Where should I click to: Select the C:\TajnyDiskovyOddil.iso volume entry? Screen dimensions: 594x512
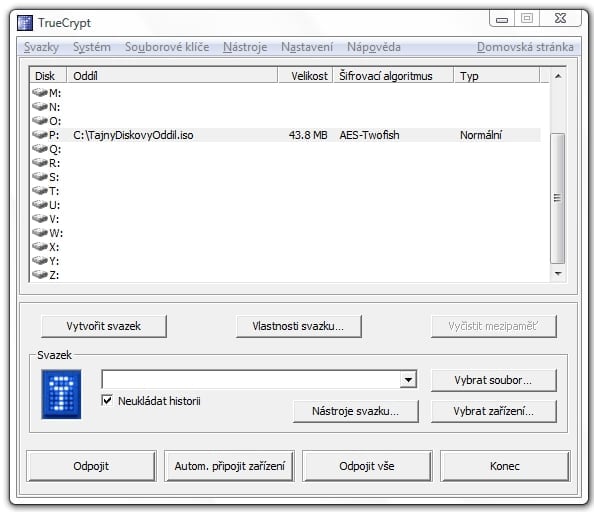[133, 135]
